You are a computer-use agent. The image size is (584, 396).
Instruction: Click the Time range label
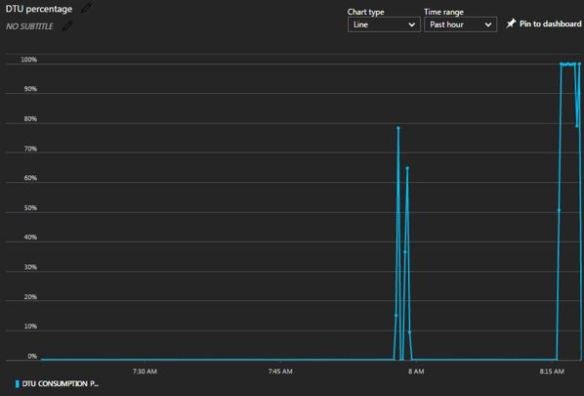(444, 12)
